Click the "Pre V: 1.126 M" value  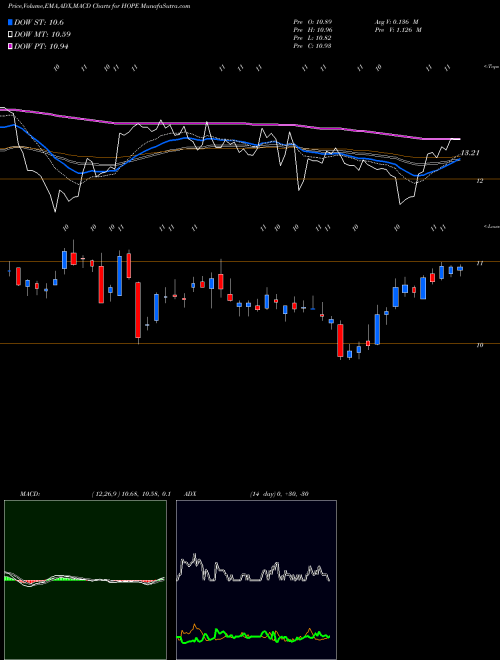[398, 30]
